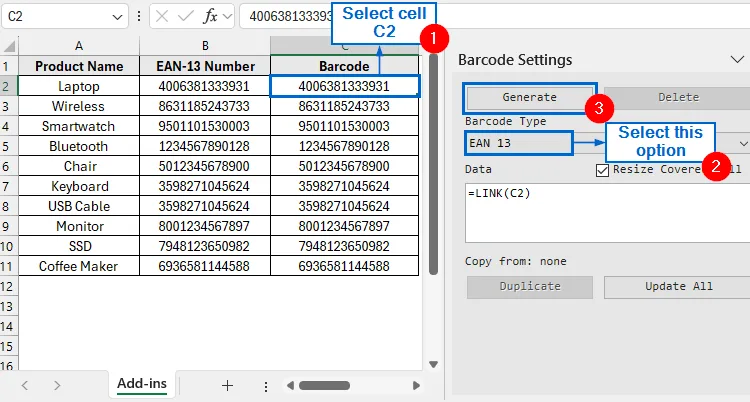Collapse the Barcode Settings pane chevron
Image resolution: width=750 pixels, height=402 pixels.
tap(737, 60)
